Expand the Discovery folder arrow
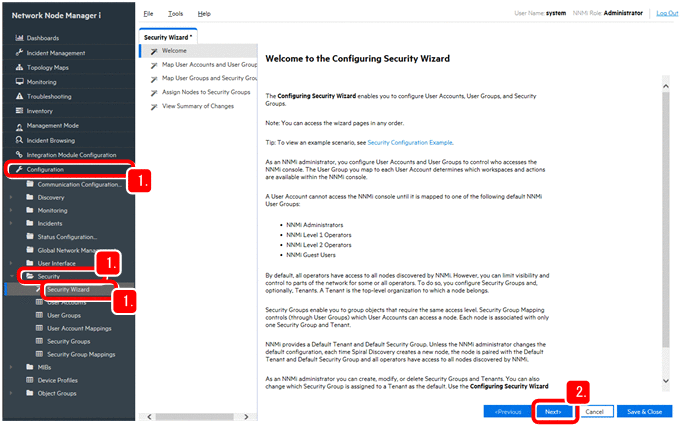This screenshot has height=428, width=685. coord(11,197)
